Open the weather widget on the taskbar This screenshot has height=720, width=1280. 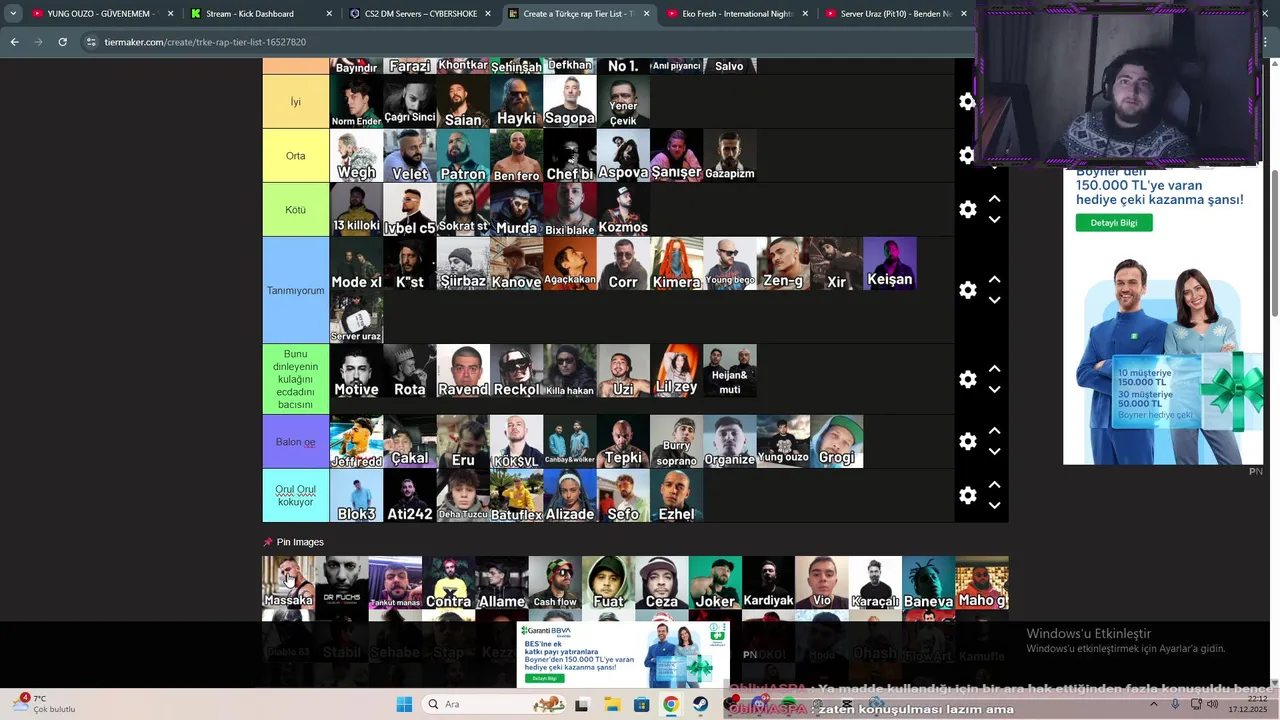[43, 704]
